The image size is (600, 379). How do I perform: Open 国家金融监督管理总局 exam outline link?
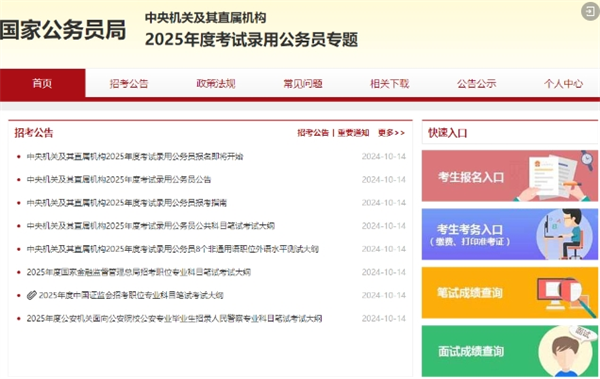click(x=139, y=272)
